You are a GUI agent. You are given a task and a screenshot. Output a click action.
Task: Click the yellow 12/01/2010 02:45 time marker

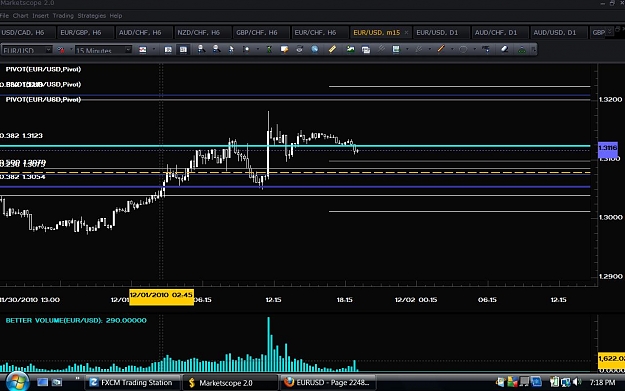(161, 297)
